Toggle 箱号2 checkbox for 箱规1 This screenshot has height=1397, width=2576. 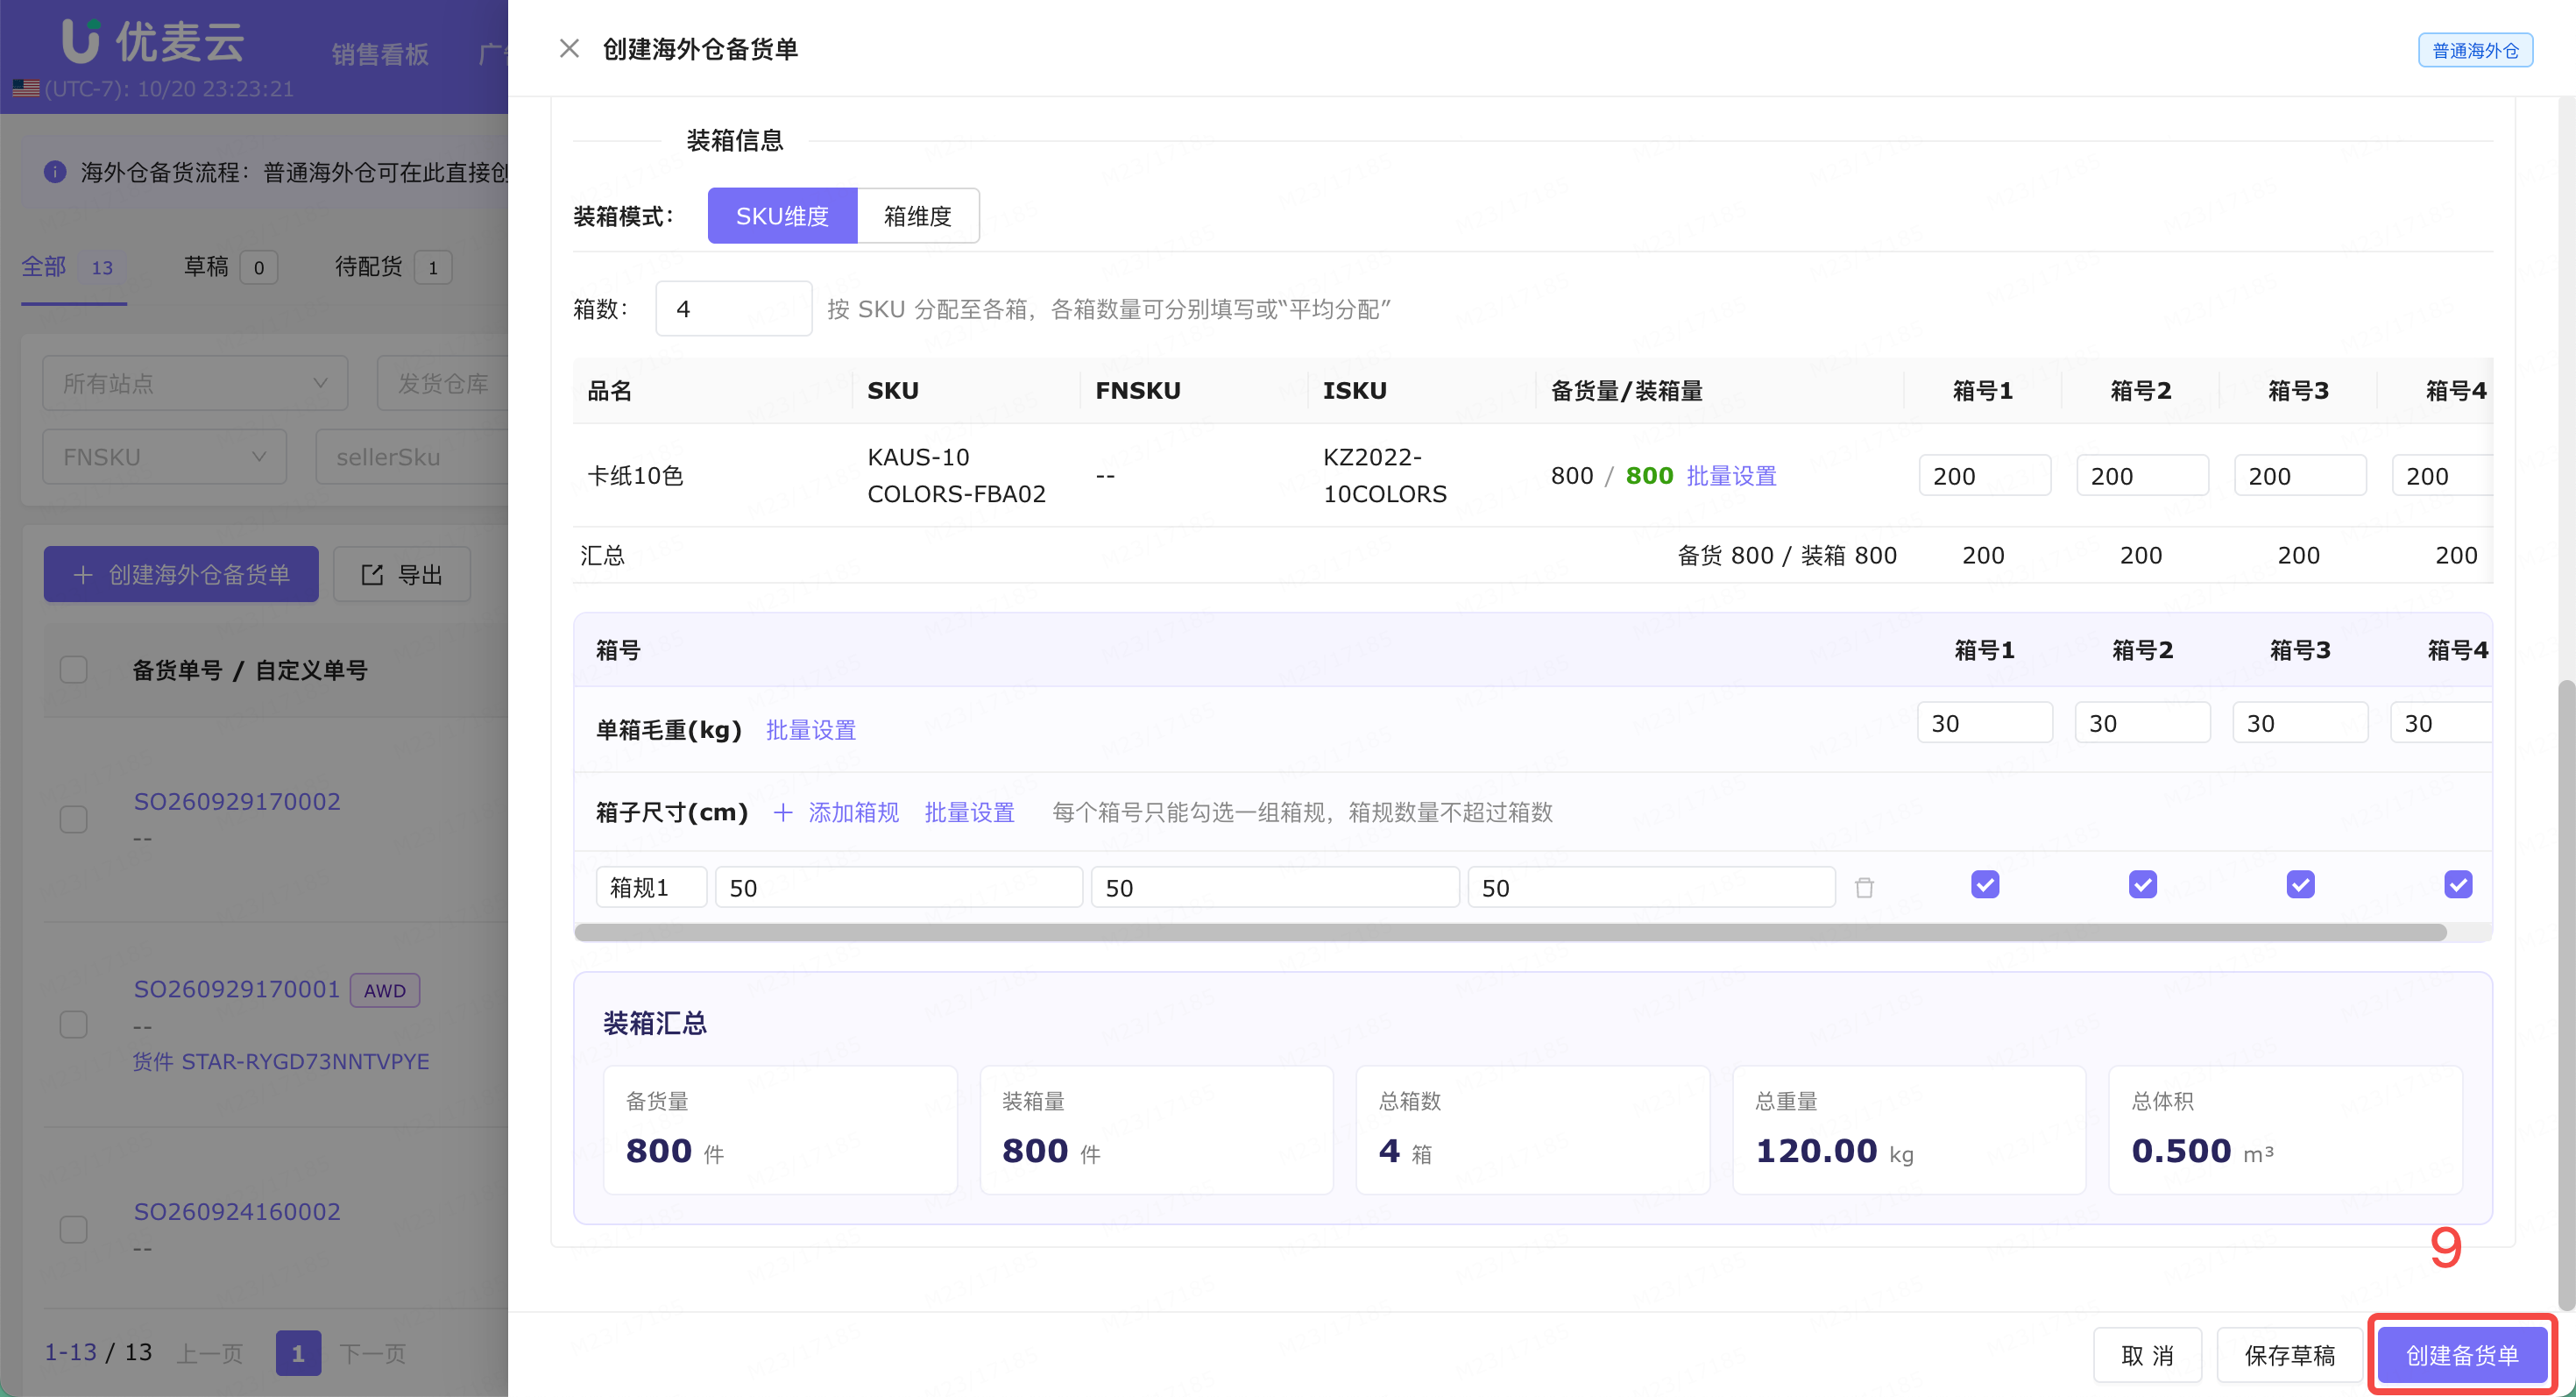click(2143, 884)
